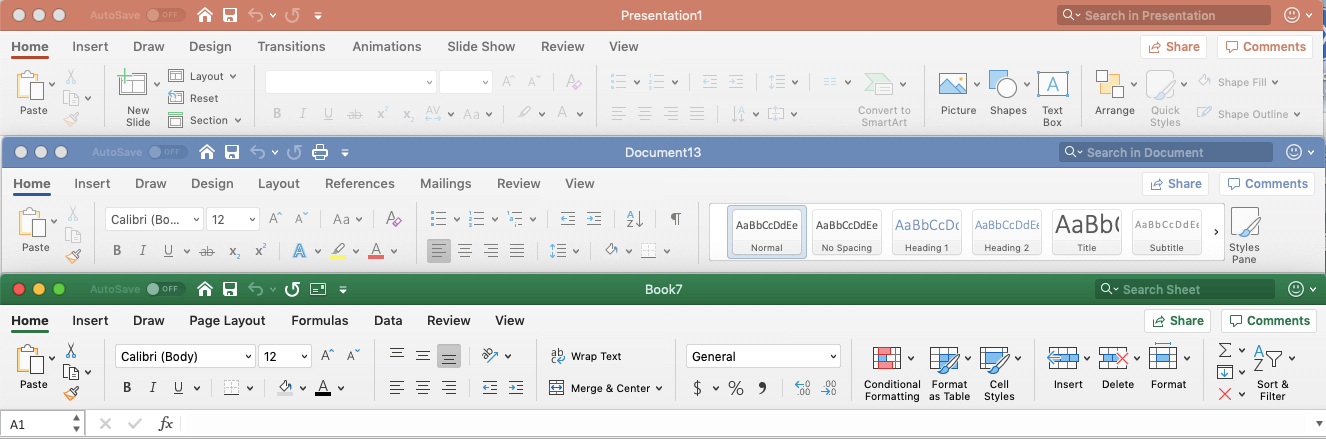Screen dimensions: 1326x439
Task: Open Section dropdown in PowerPoint
Action: (205, 120)
